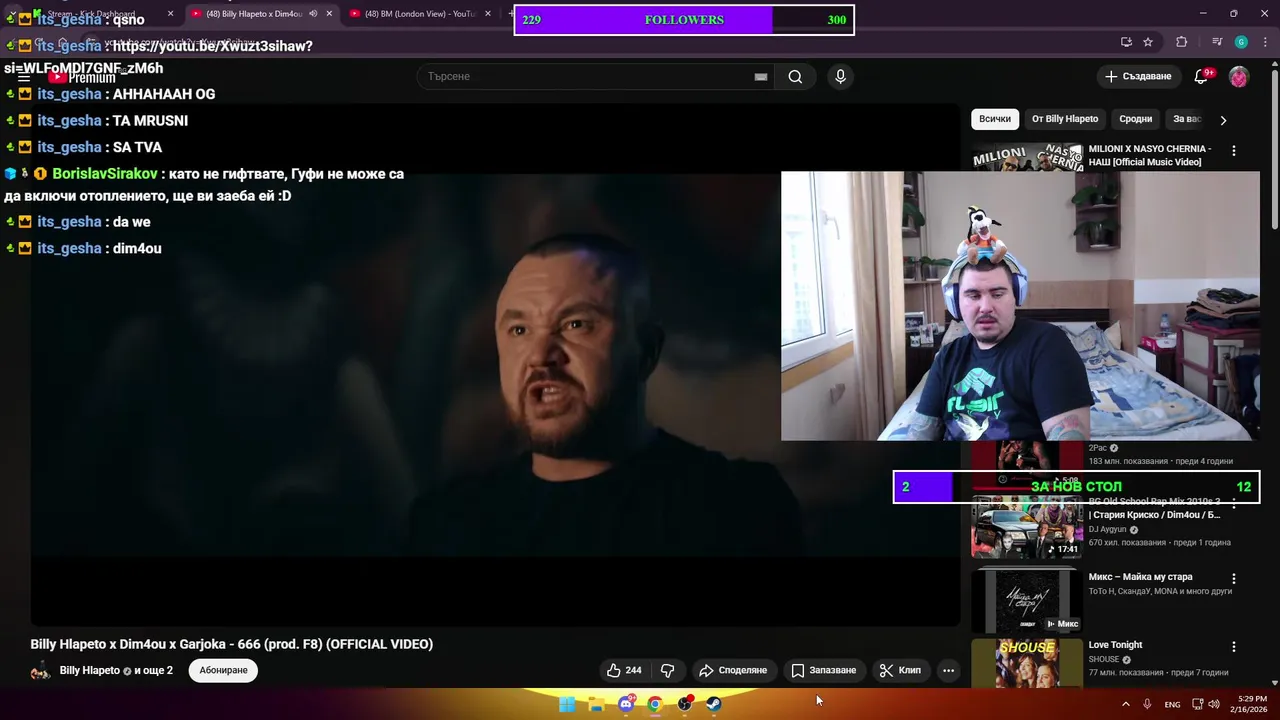Like the video with 244 likes
The width and height of the screenshot is (1280, 720).
point(624,670)
